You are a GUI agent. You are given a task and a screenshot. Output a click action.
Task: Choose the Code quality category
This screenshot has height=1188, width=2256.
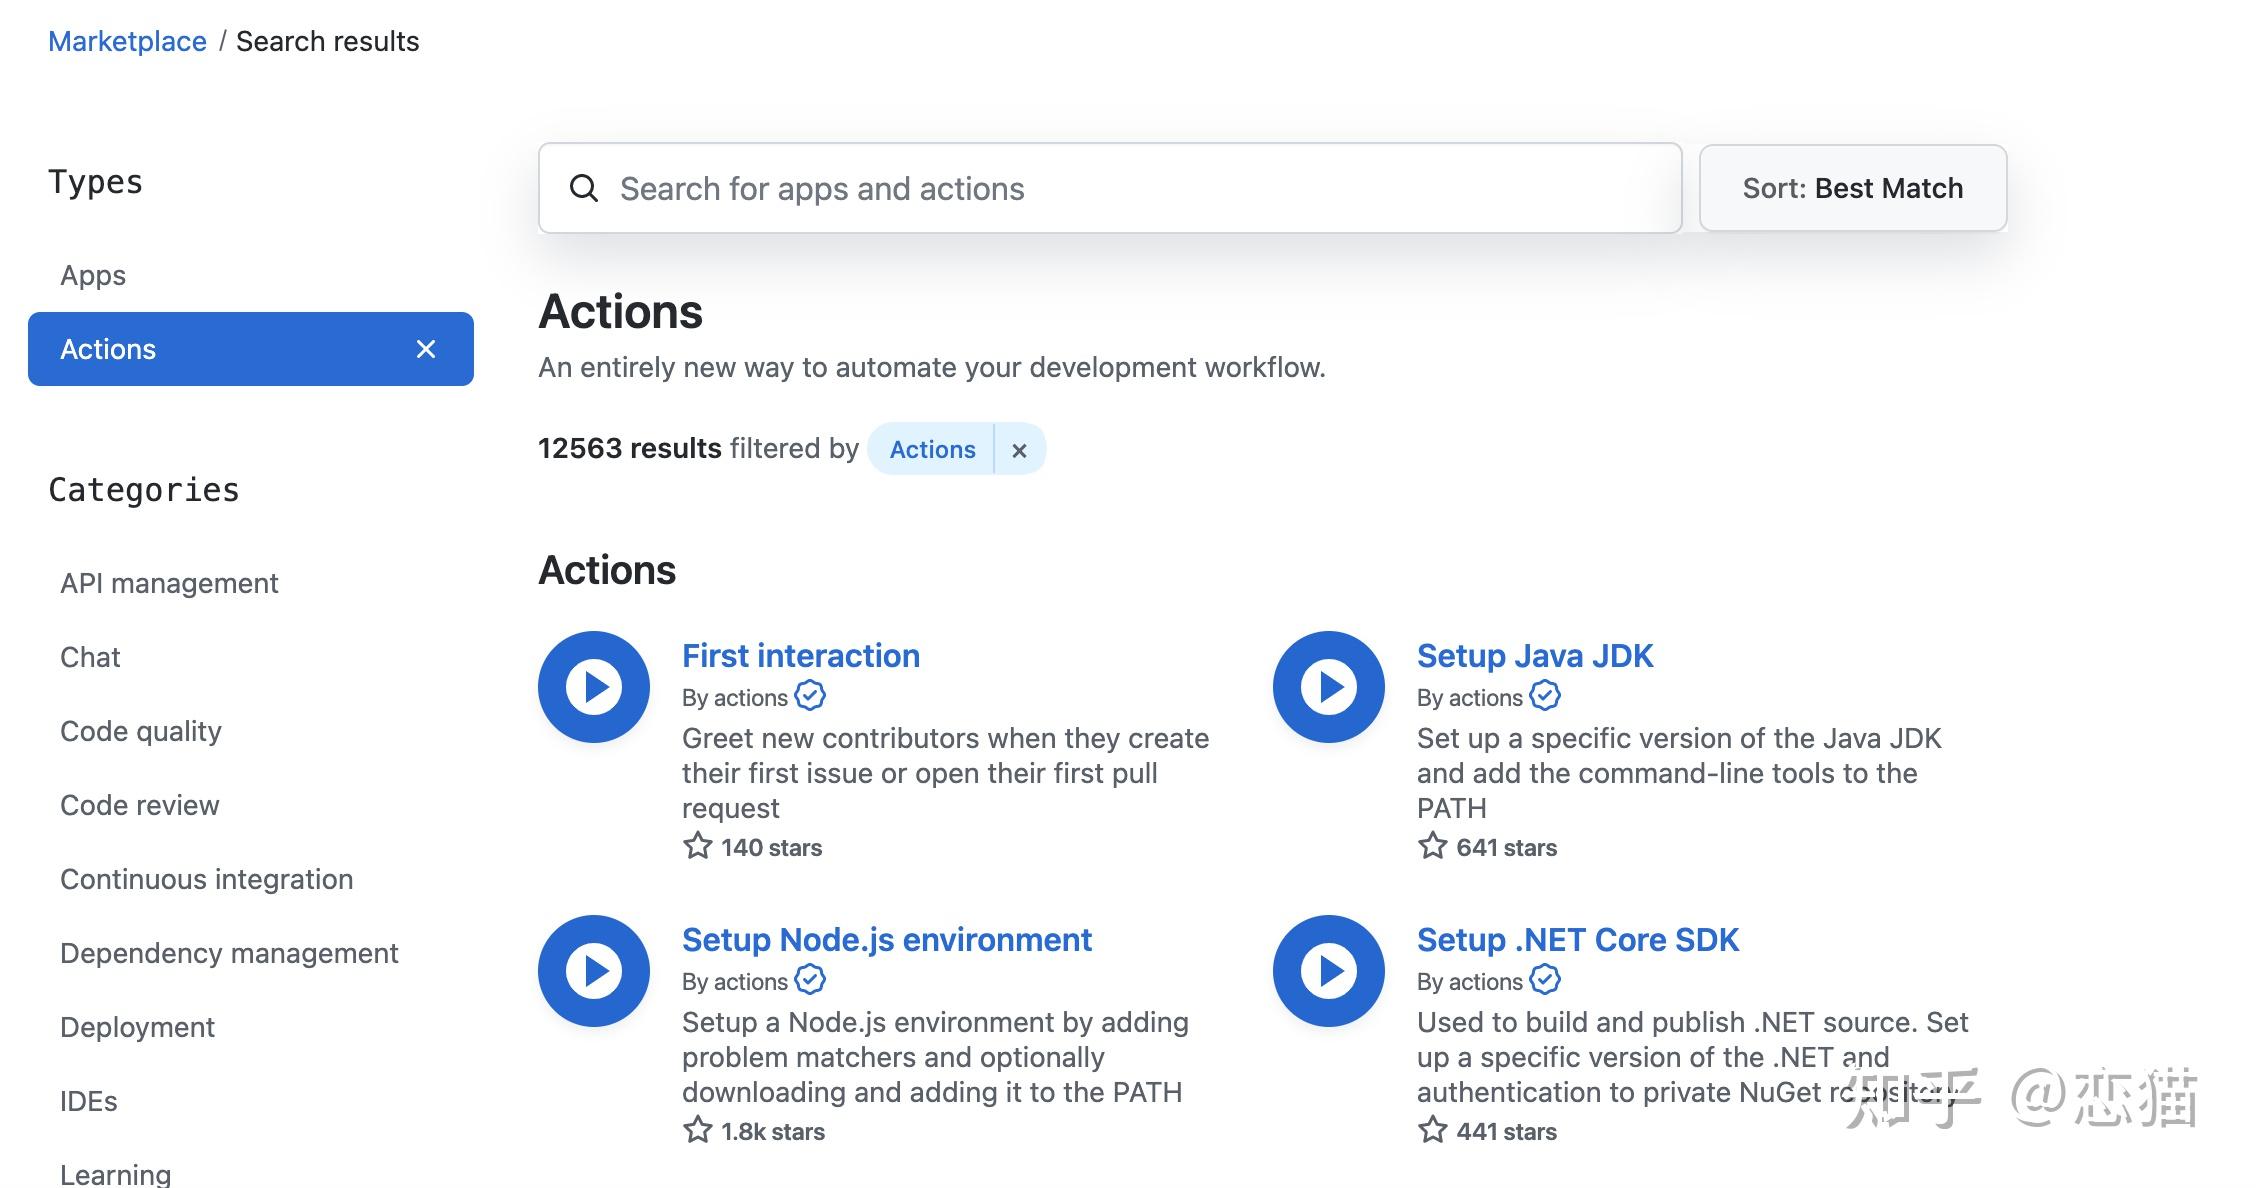pos(141,731)
